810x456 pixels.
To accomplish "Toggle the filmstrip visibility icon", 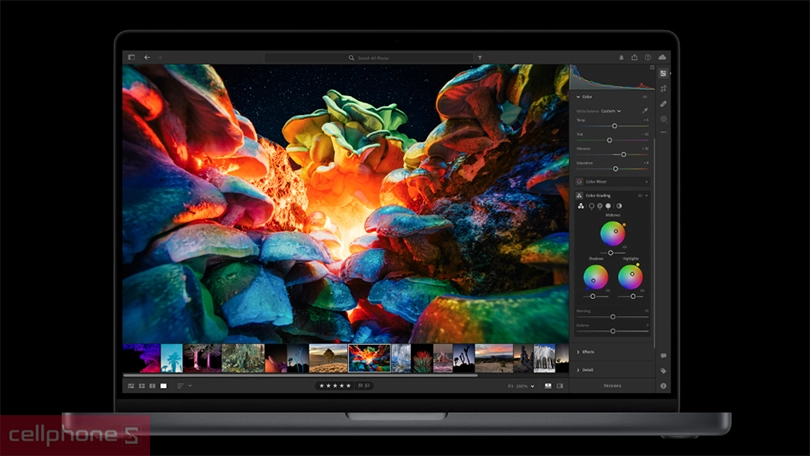I will coord(548,386).
